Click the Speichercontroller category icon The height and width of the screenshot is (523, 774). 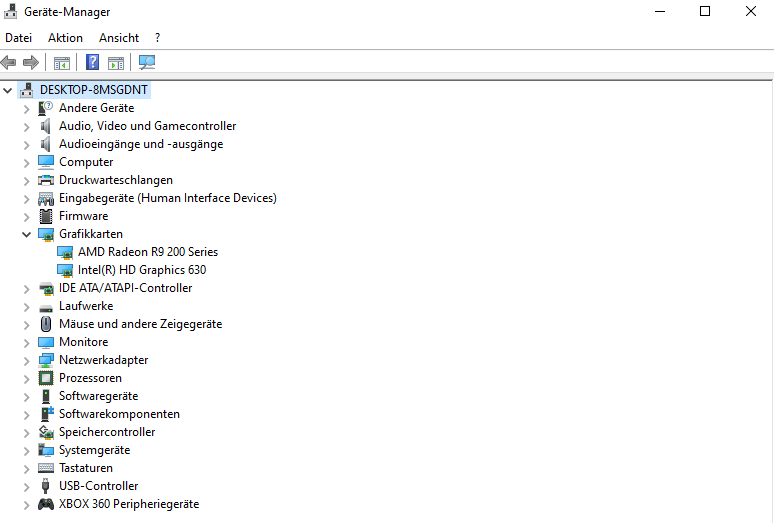click(x=46, y=432)
